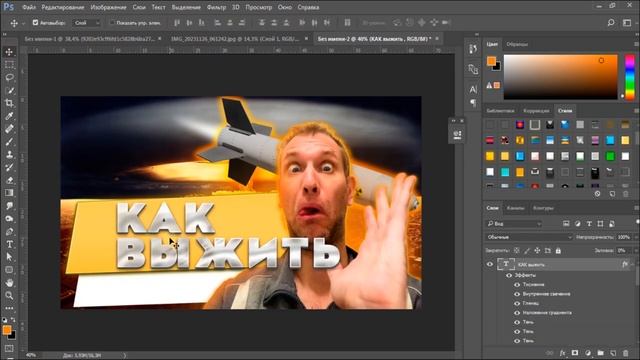
Task: Click the Непрозрачность 100% field
Action: click(624, 237)
